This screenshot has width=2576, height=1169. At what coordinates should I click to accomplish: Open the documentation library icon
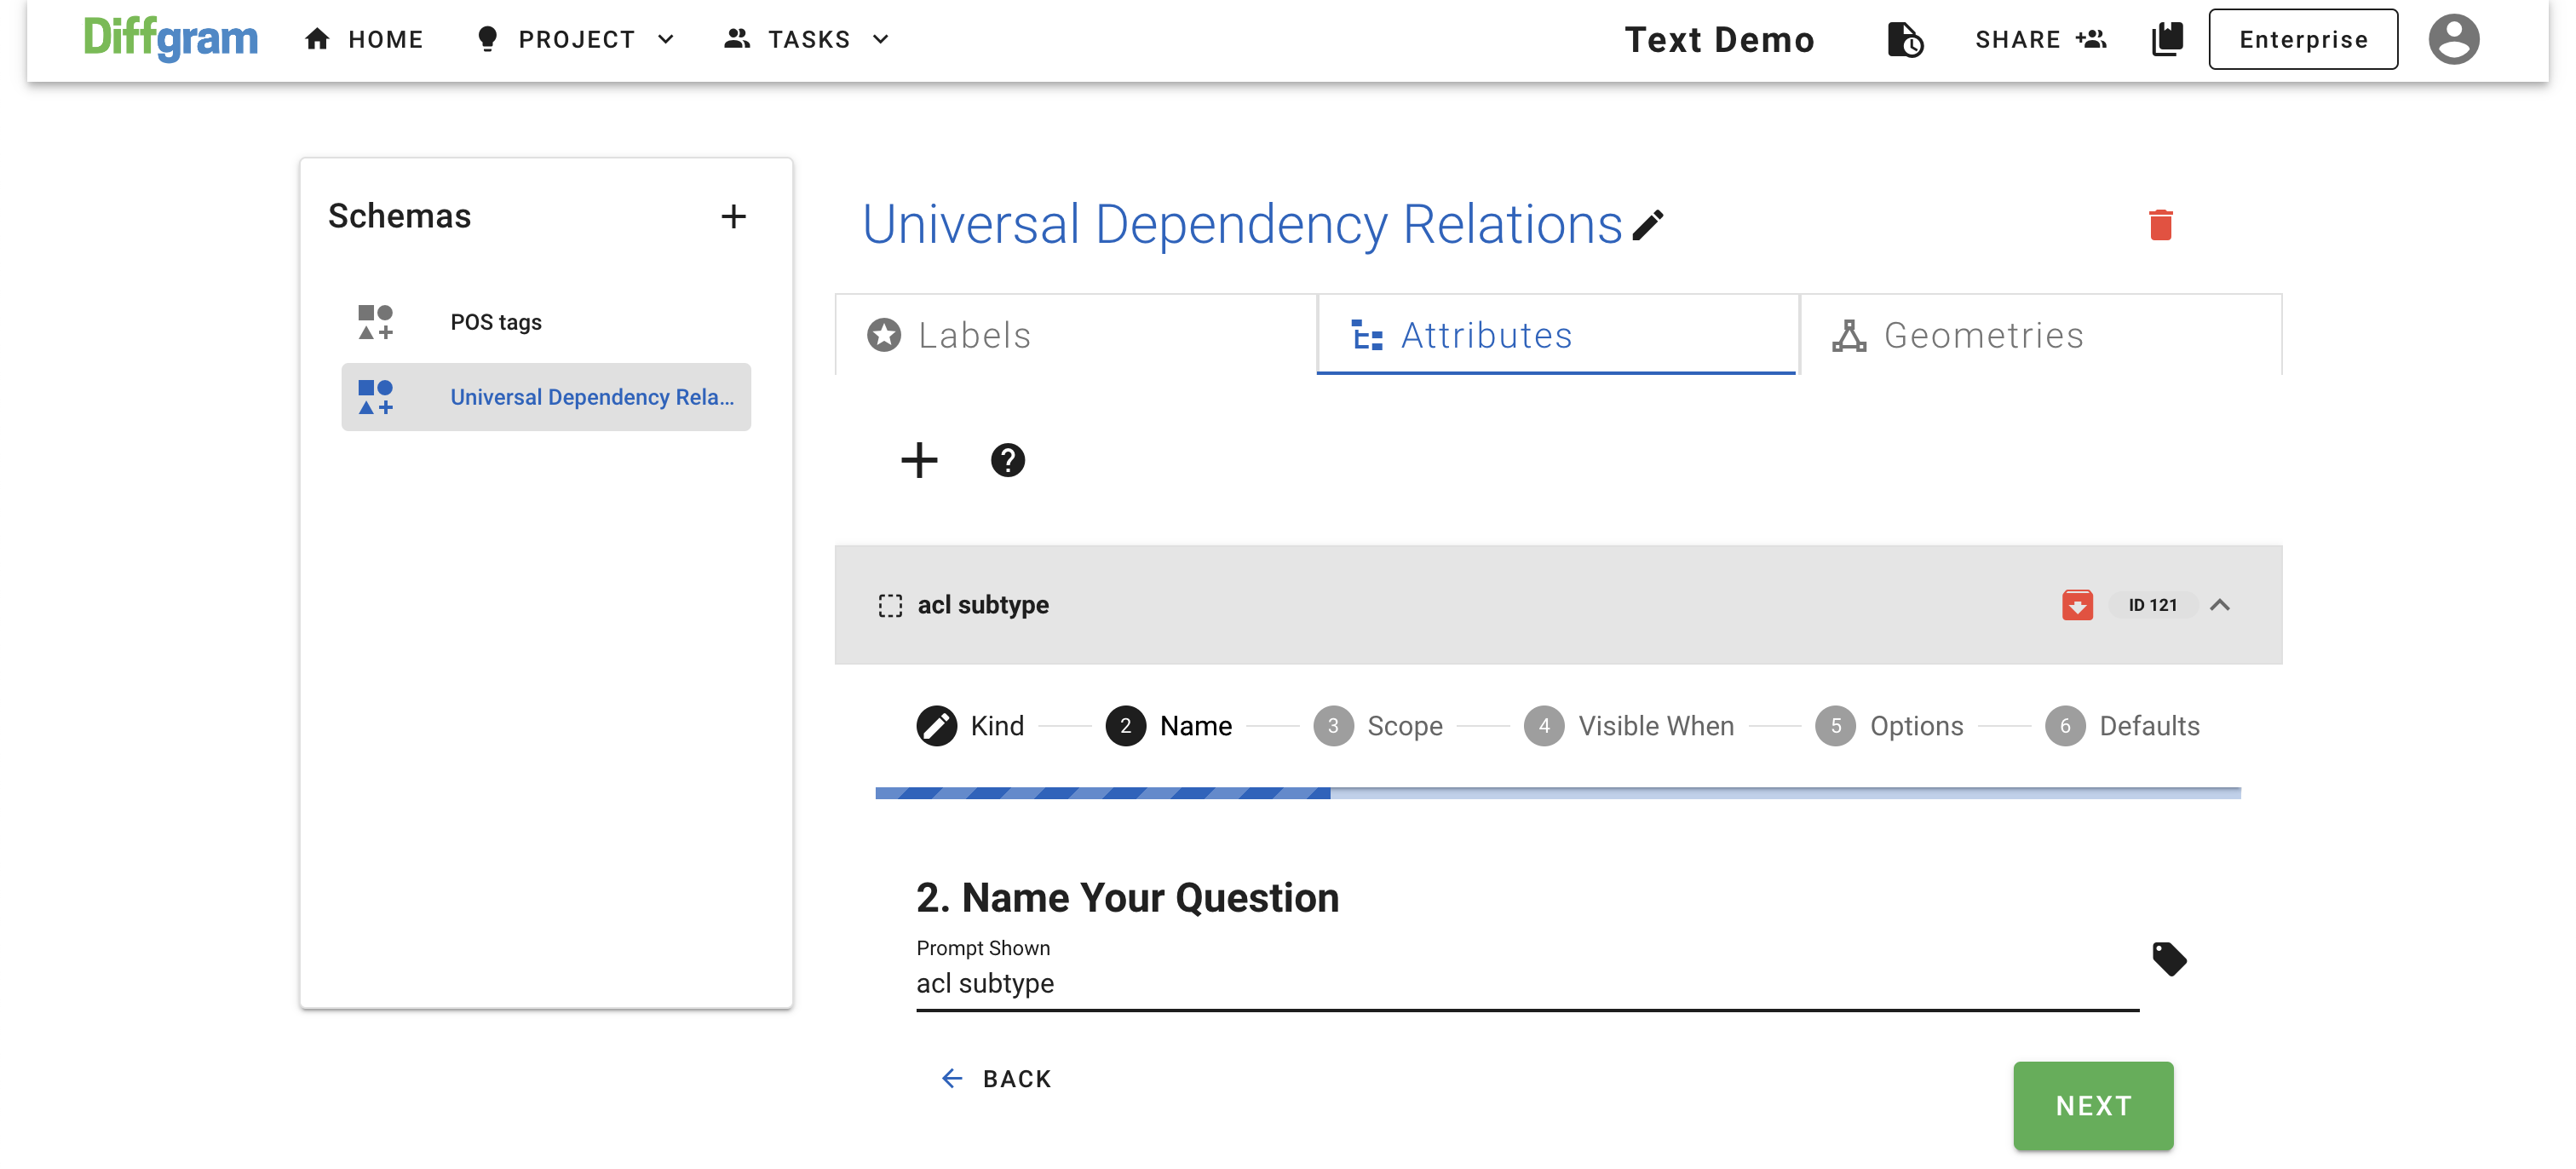click(x=2166, y=40)
